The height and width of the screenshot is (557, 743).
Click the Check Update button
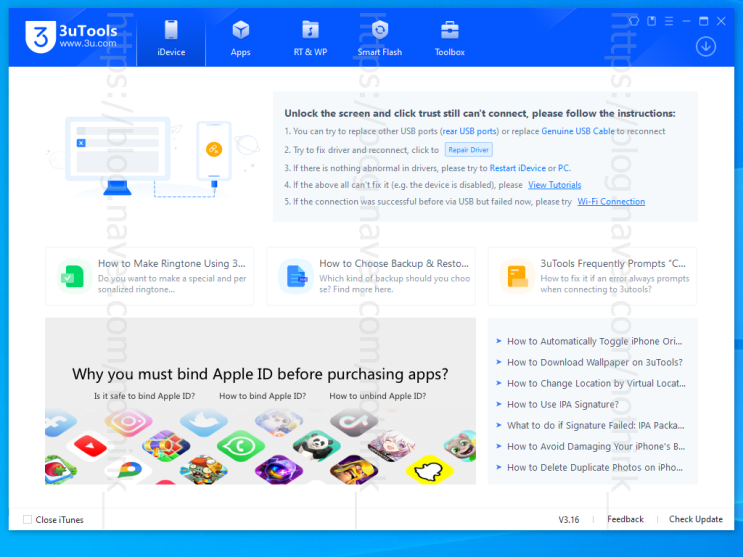click(x=696, y=519)
